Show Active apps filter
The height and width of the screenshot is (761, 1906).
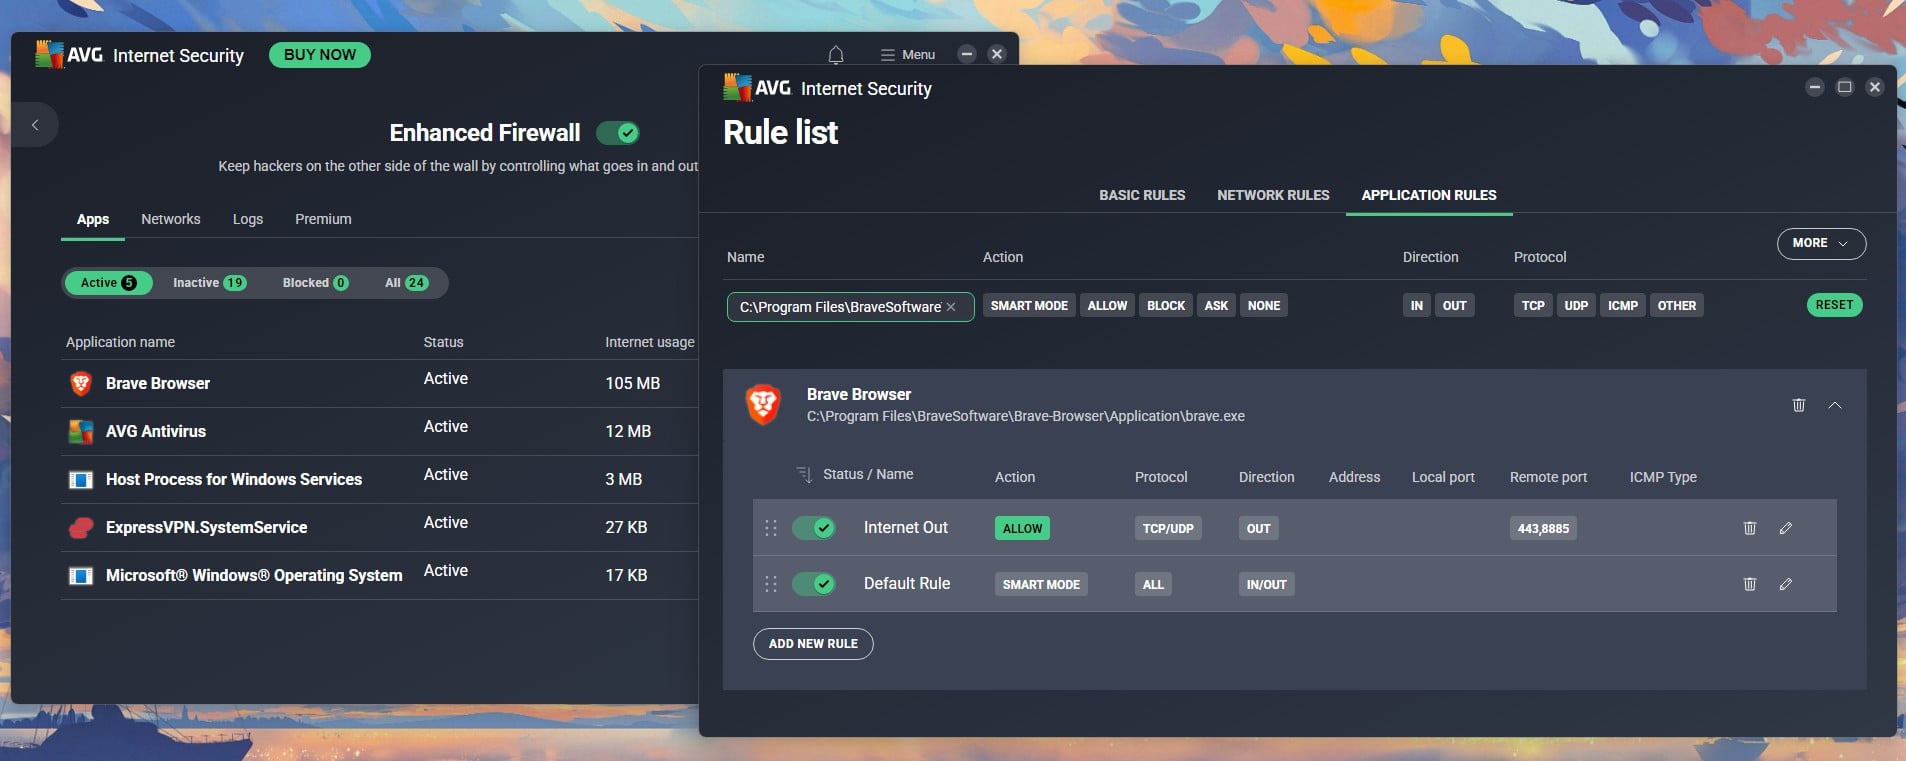pos(109,283)
